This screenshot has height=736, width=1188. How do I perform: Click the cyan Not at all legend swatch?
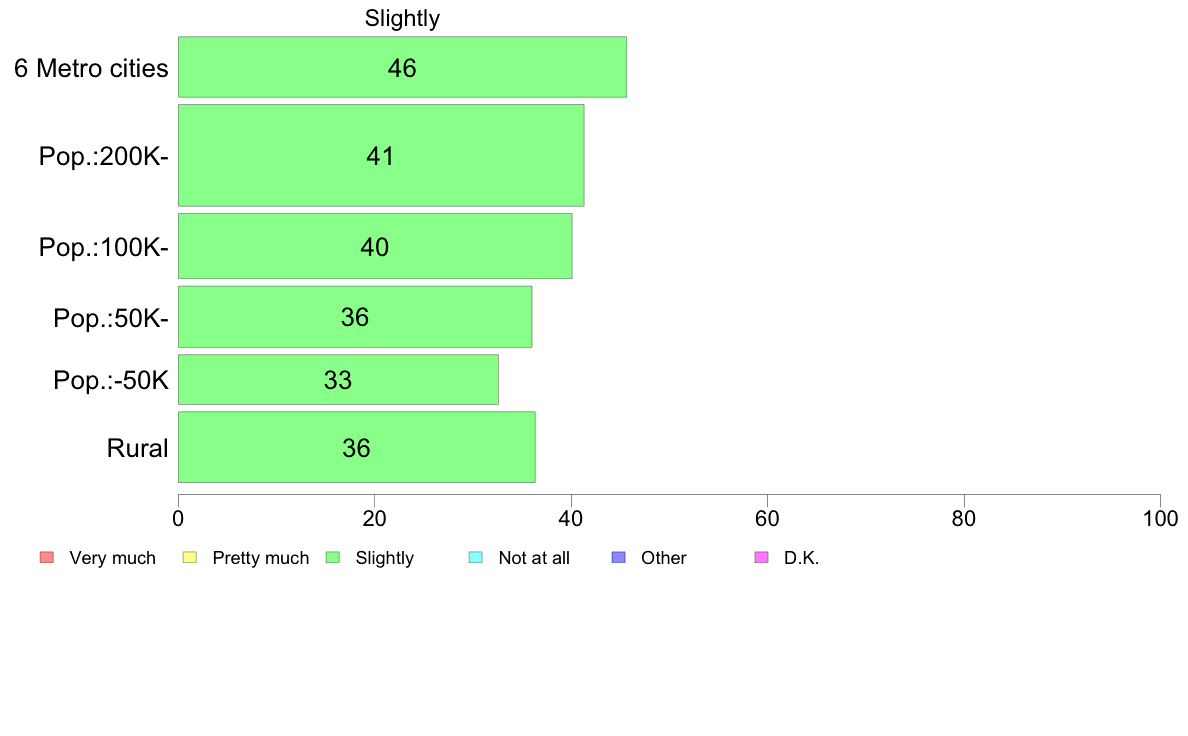(476, 557)
